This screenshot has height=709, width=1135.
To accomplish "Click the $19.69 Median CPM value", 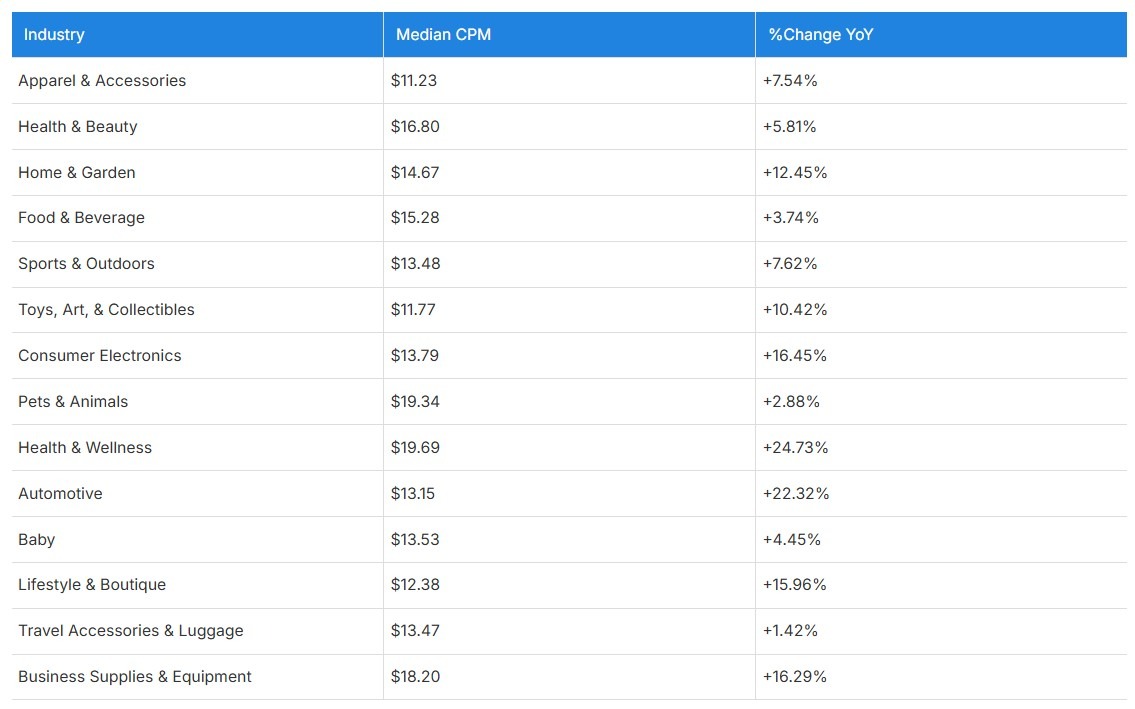I will [x=415, y=448].
